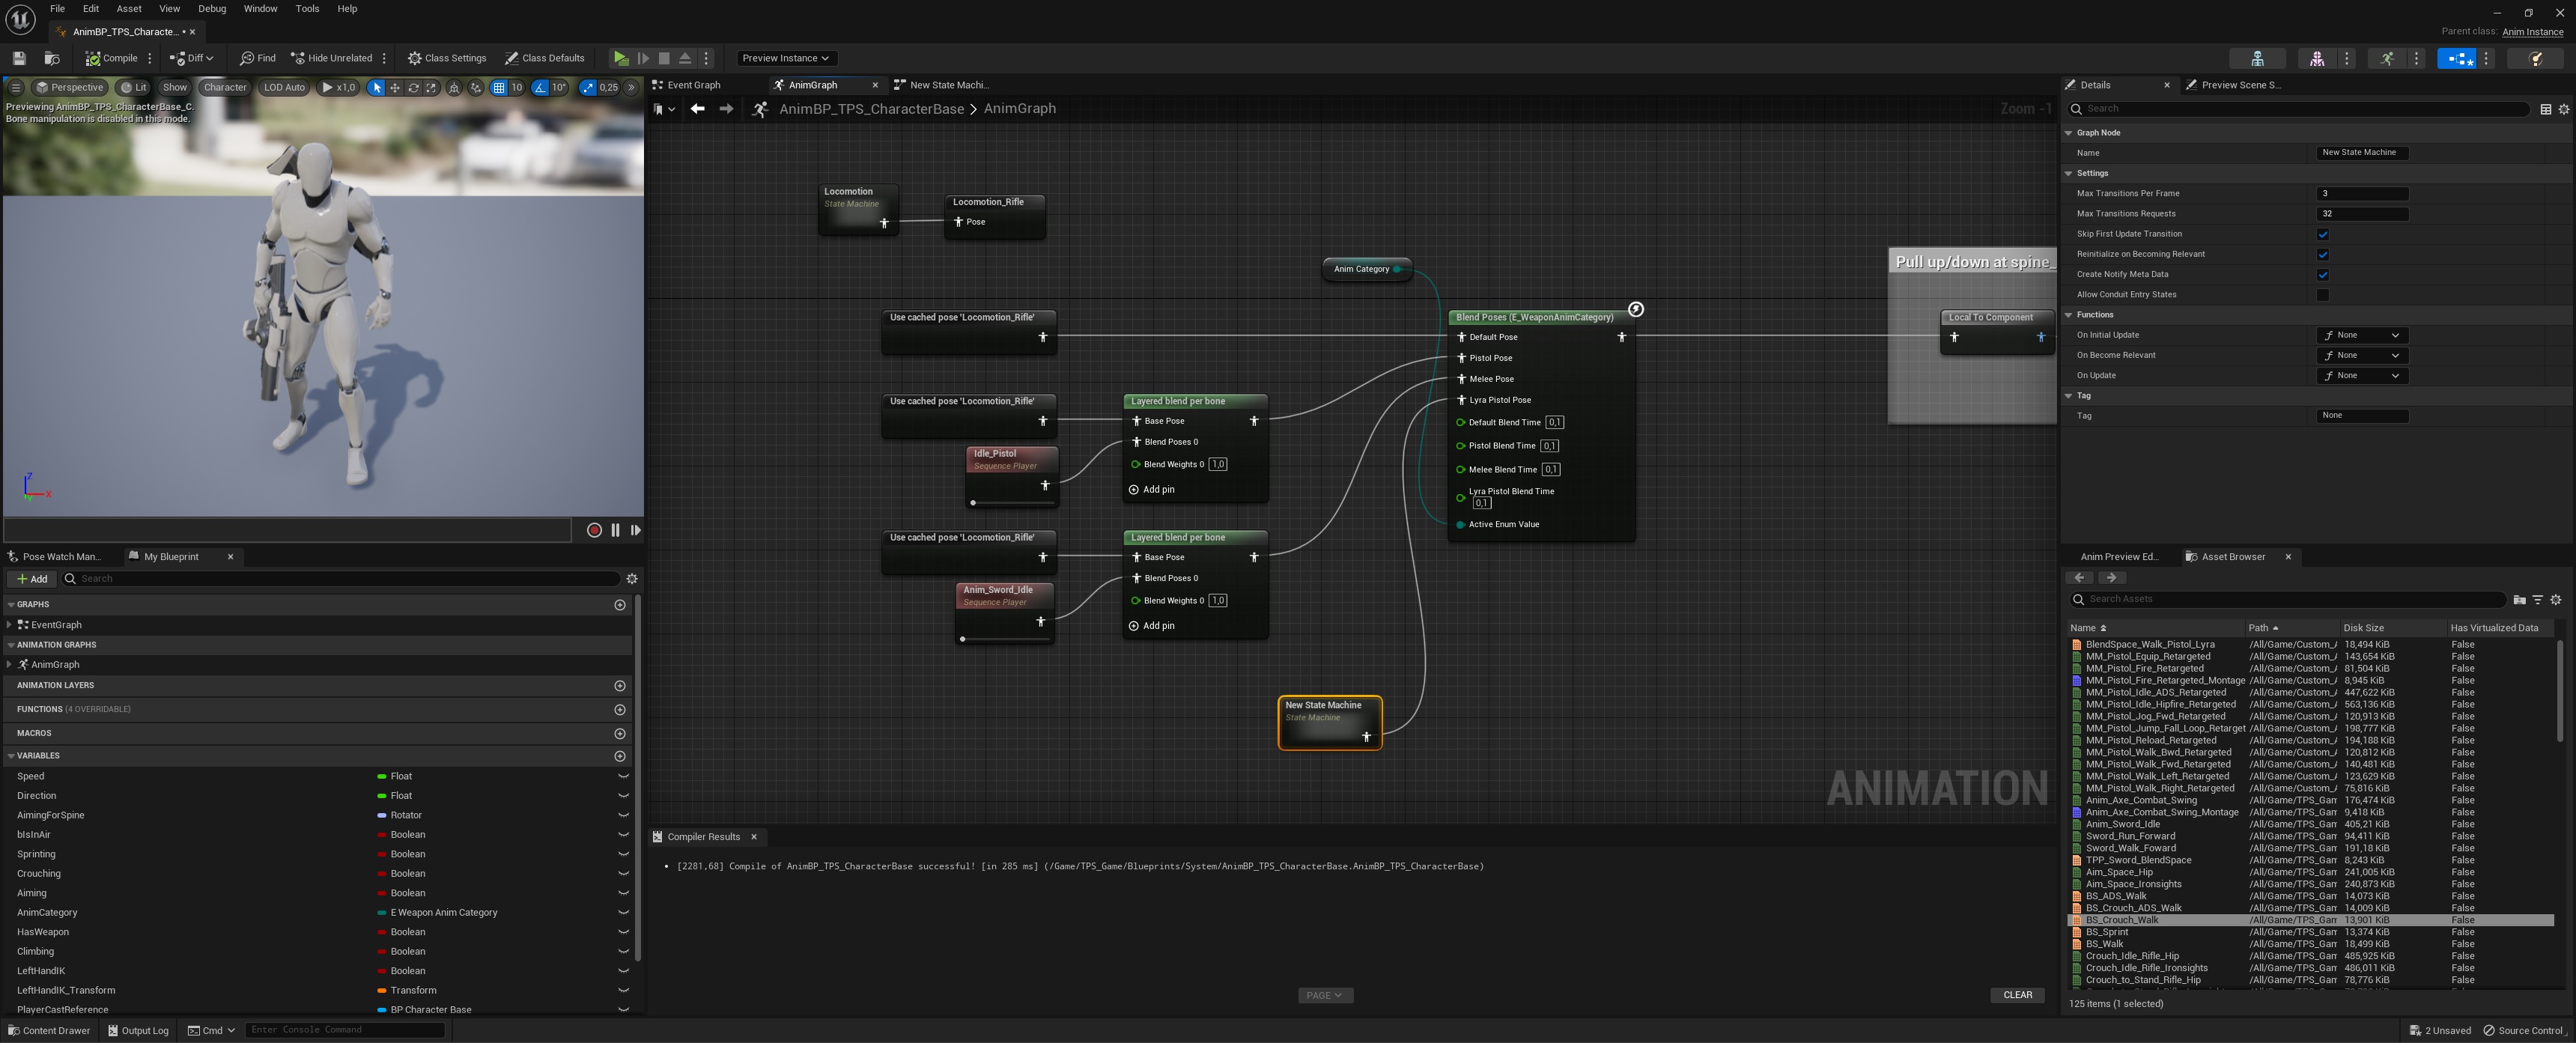Open the Preview Instance dropdown
The width and height of the screenshot is (2576, 1043).
point(785,58)
